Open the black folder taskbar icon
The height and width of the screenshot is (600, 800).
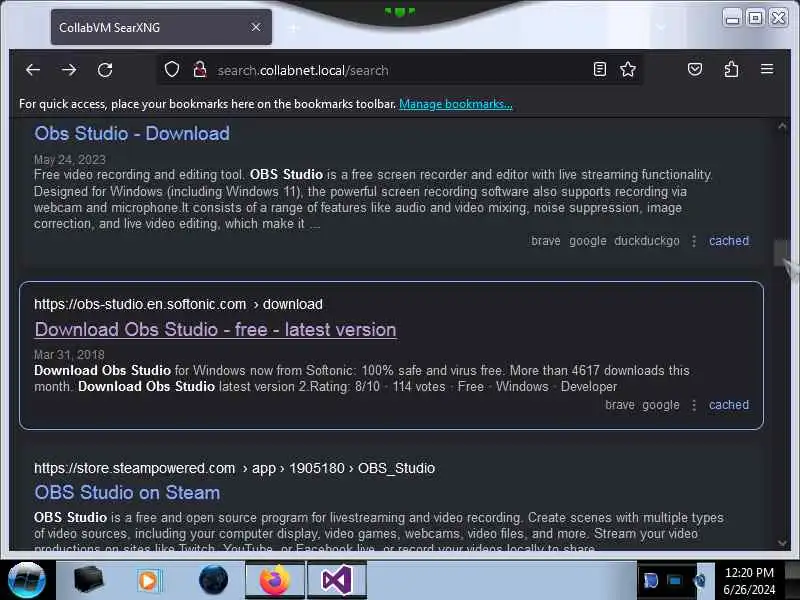(x=88, y=580)
